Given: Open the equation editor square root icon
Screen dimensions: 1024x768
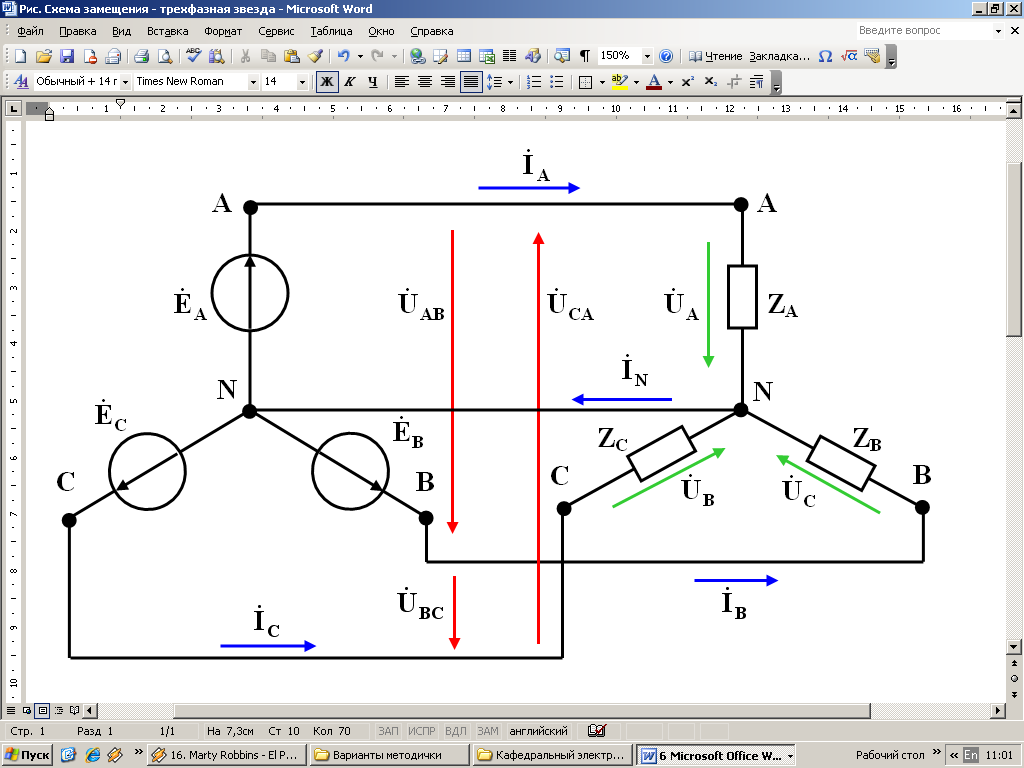Looking at the screenshot, I should point(849,56).
